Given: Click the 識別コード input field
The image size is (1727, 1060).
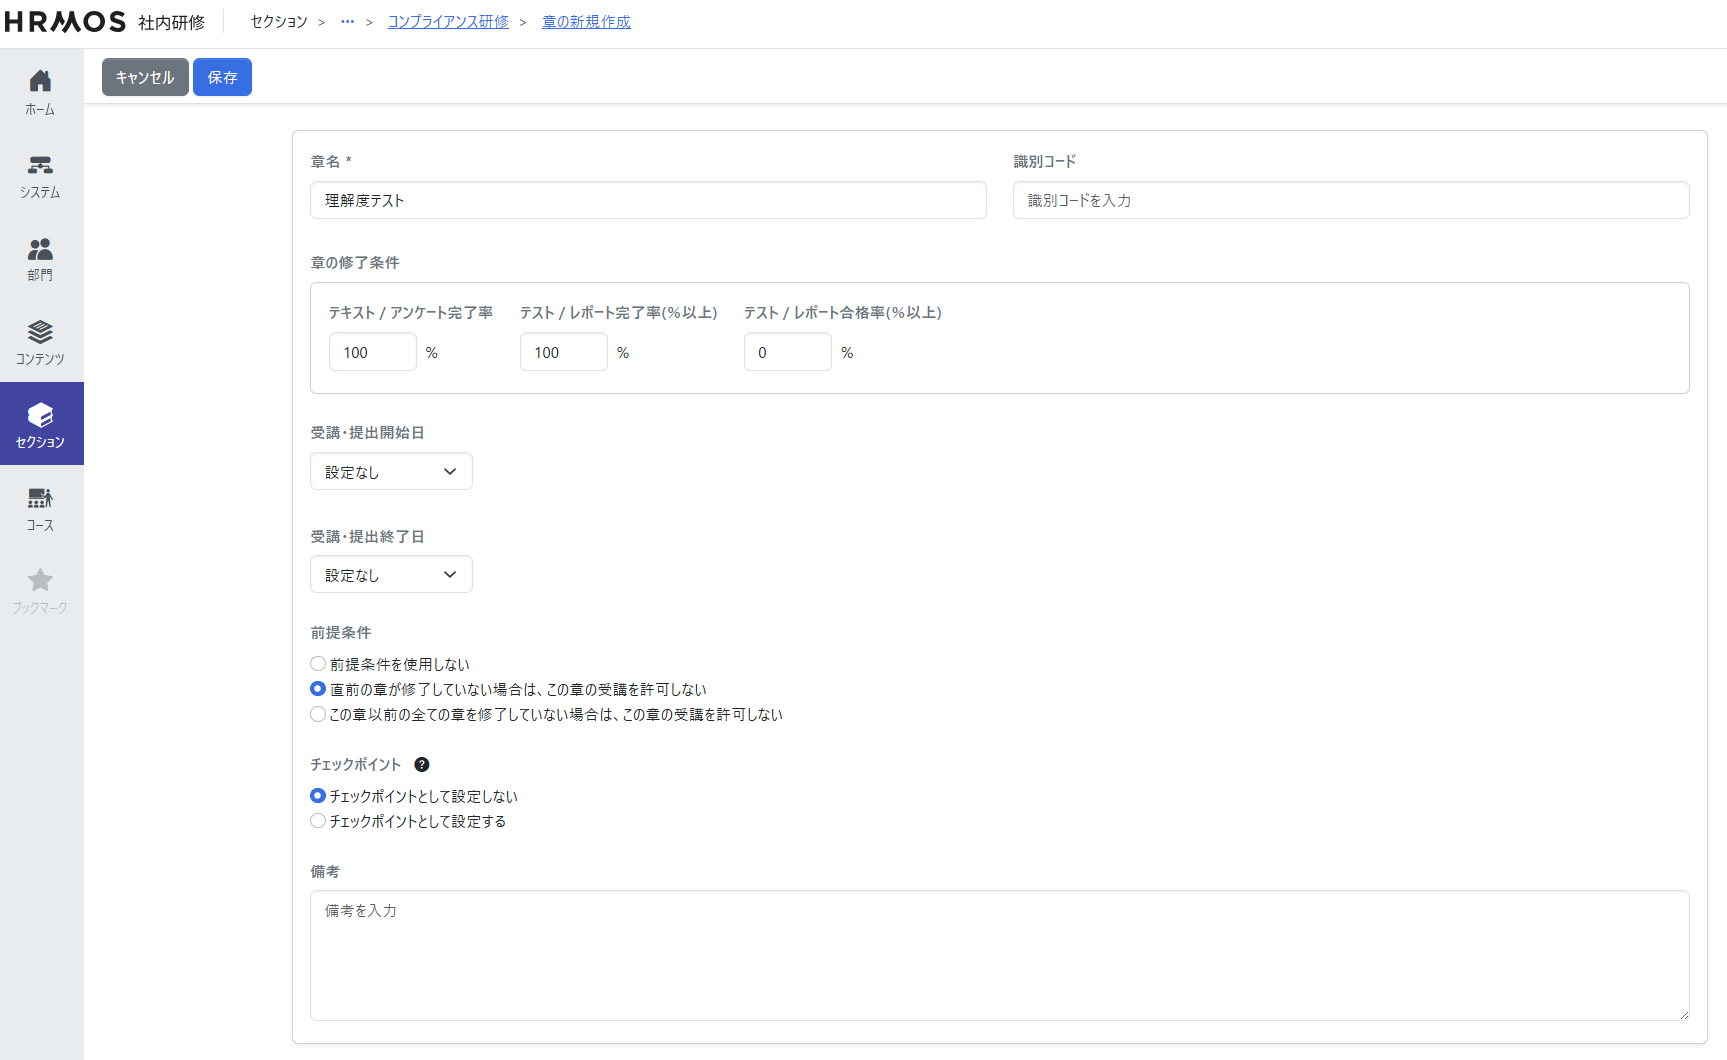Looking at the screenshot, I should pos(1350,200).
